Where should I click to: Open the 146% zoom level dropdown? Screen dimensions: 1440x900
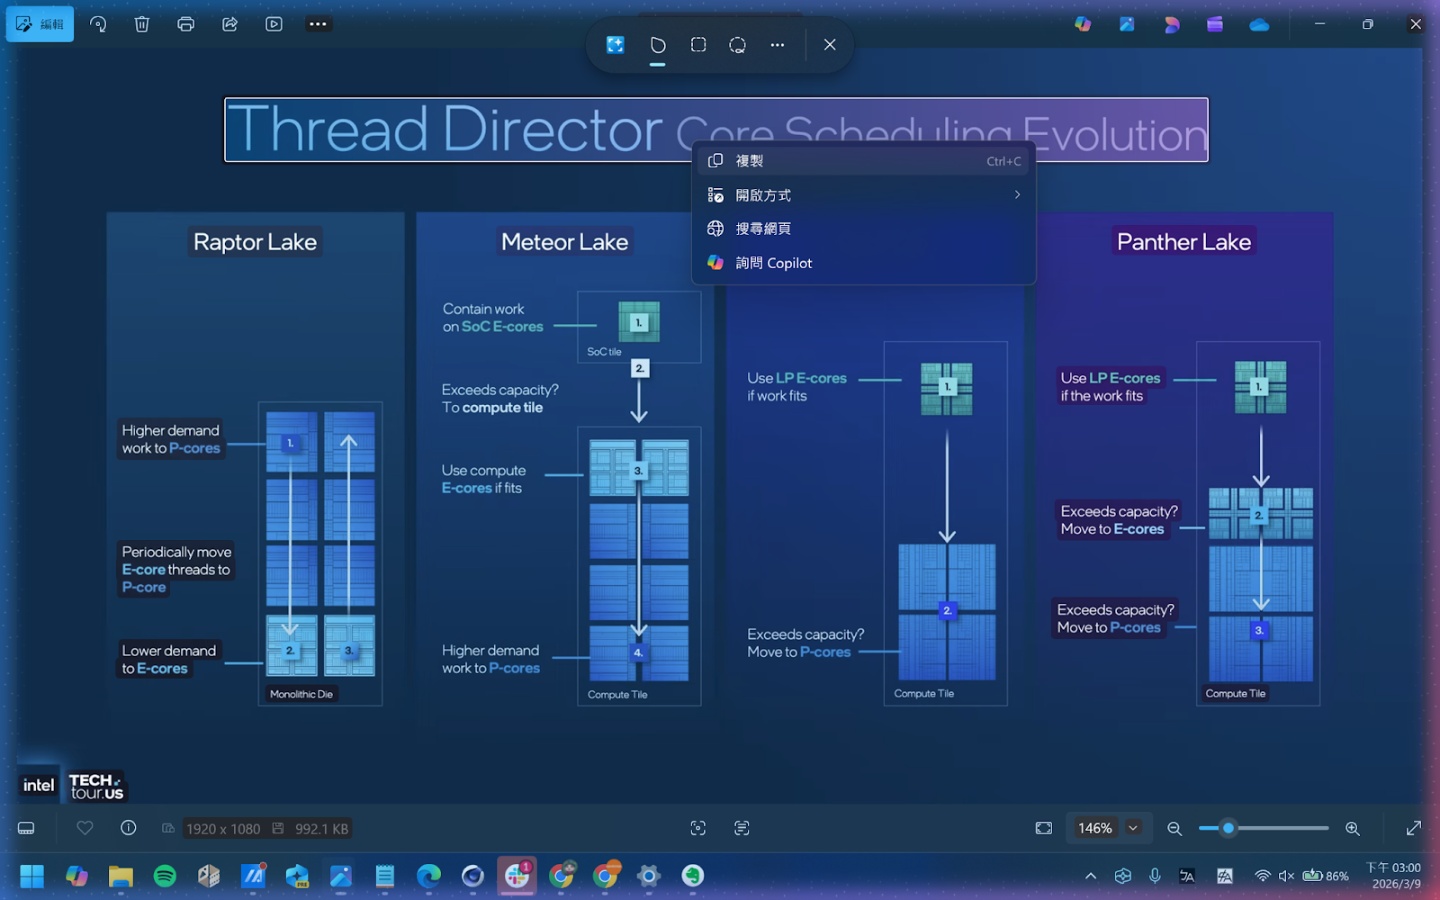[x=1133, y=828]
